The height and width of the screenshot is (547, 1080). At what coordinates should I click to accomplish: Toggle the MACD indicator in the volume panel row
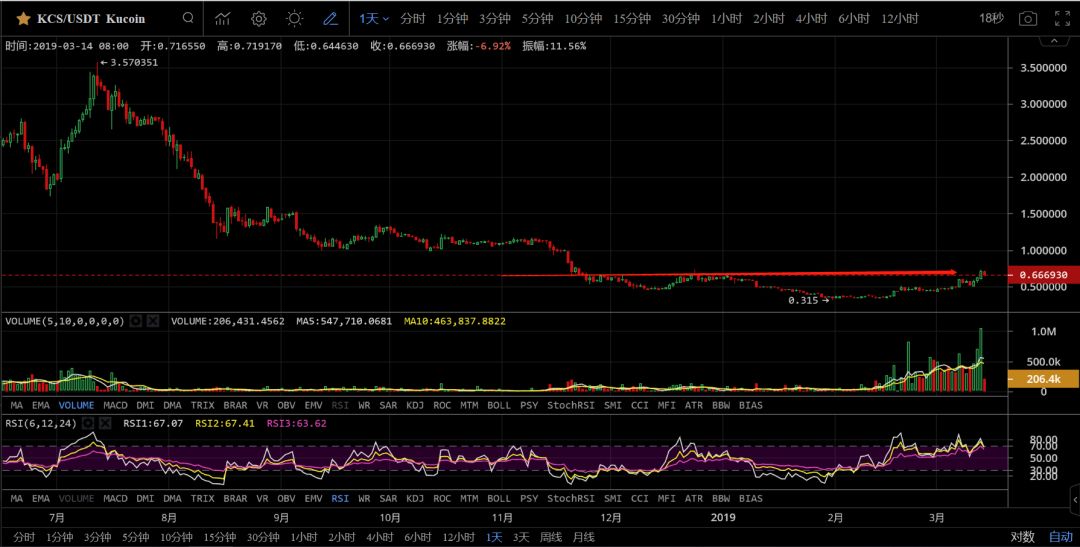coord(115,405)
